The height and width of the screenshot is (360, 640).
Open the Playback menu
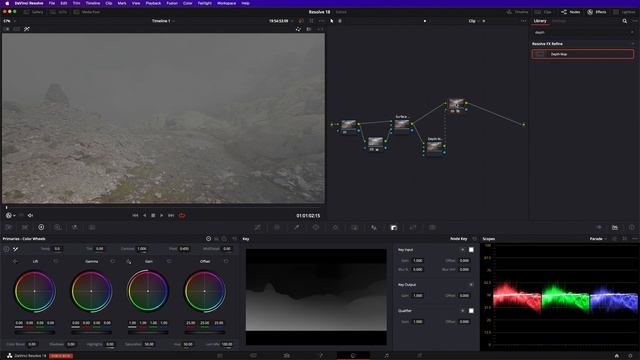coord(153,3)
